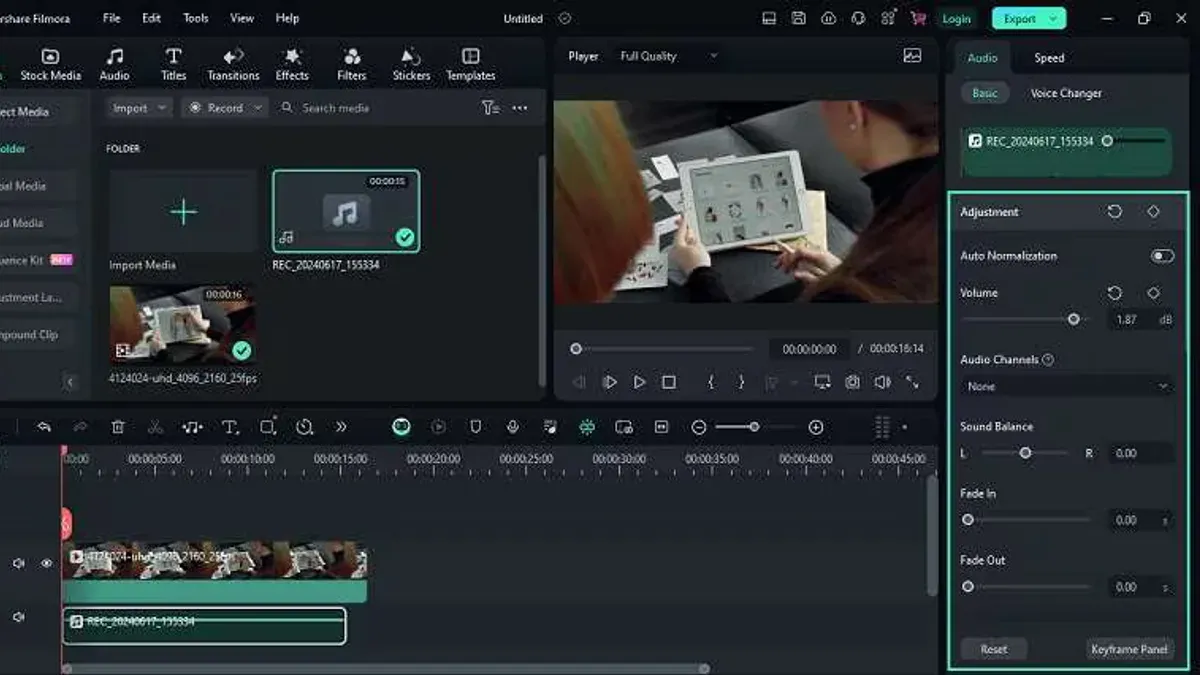The height and width of the screenshot is (675, 1200).
Task: Click the save project icon
Action: tap(798, 18)
